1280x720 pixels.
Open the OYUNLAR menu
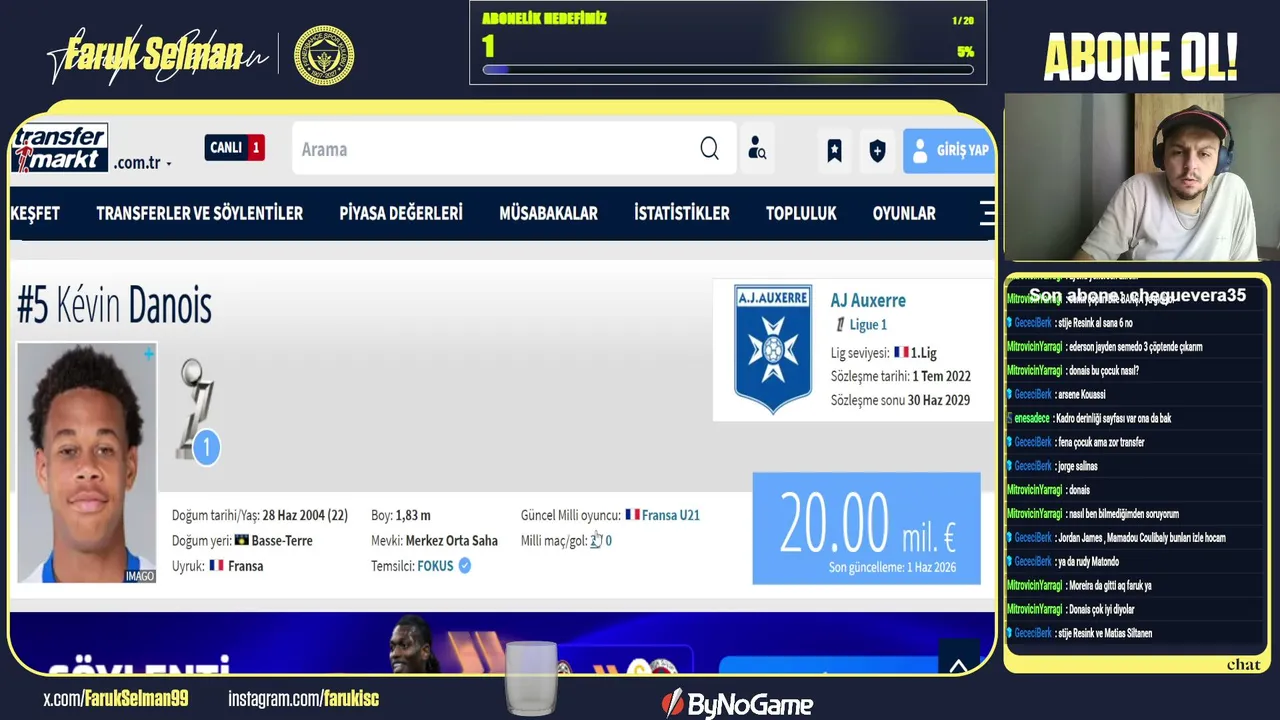tap(904, 213)
